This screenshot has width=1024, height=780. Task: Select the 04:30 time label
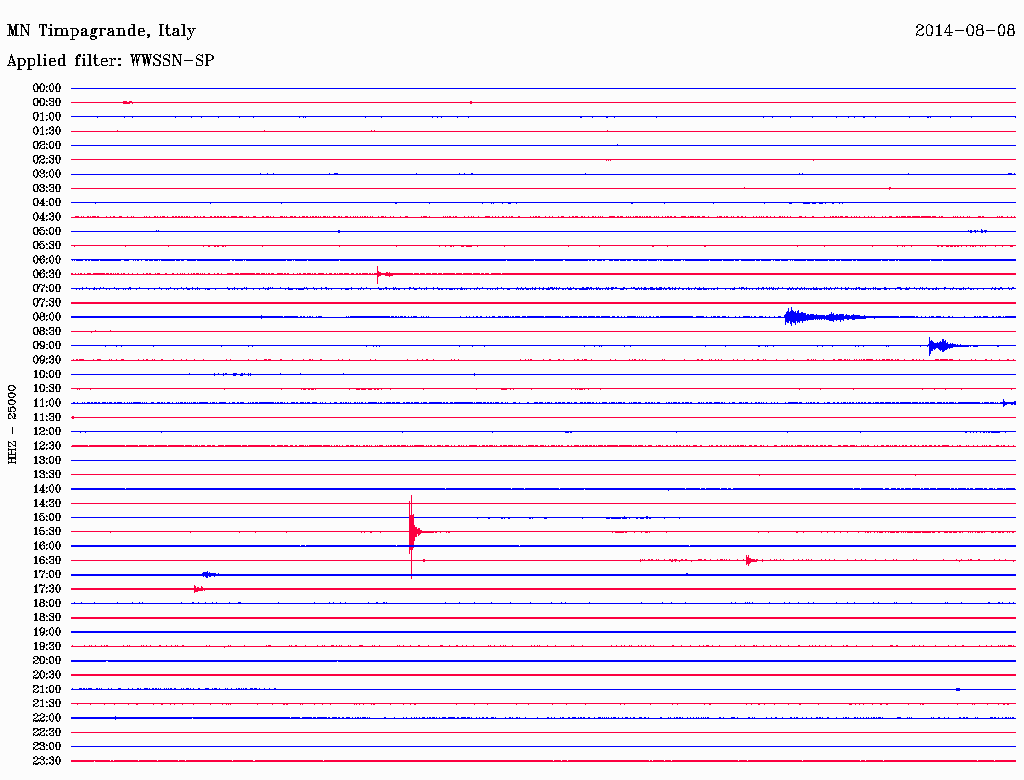tap(47, 217)
